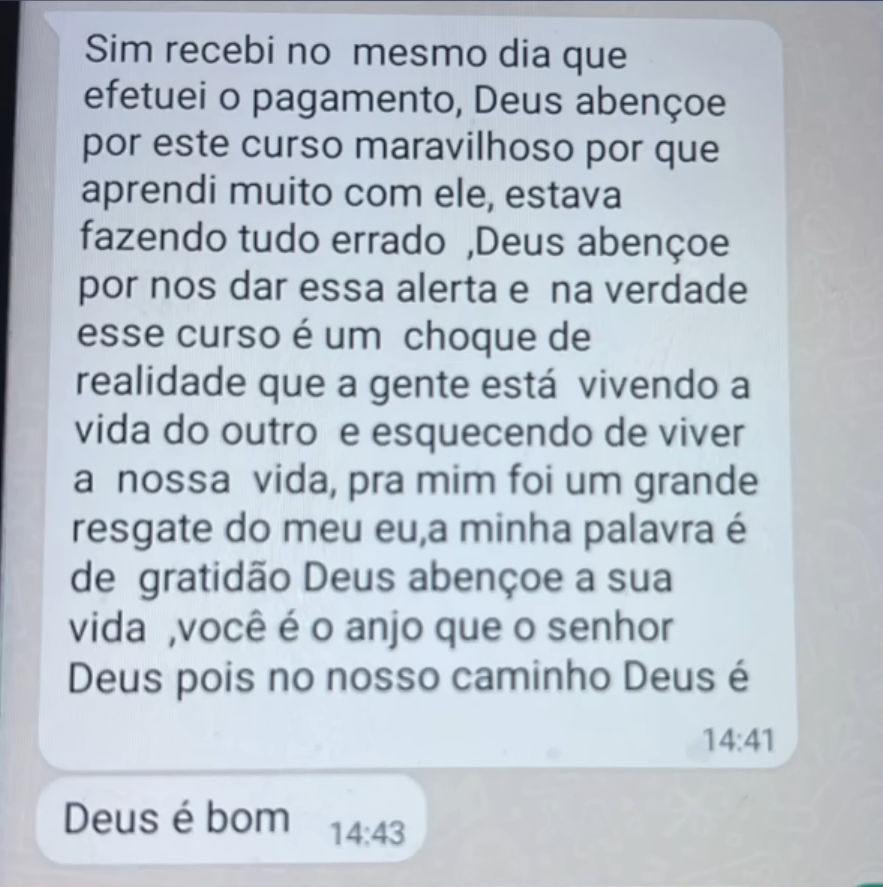Tap the line starting "vida do outro"
This screenshot has height=887, width=883.
[409, 433]
